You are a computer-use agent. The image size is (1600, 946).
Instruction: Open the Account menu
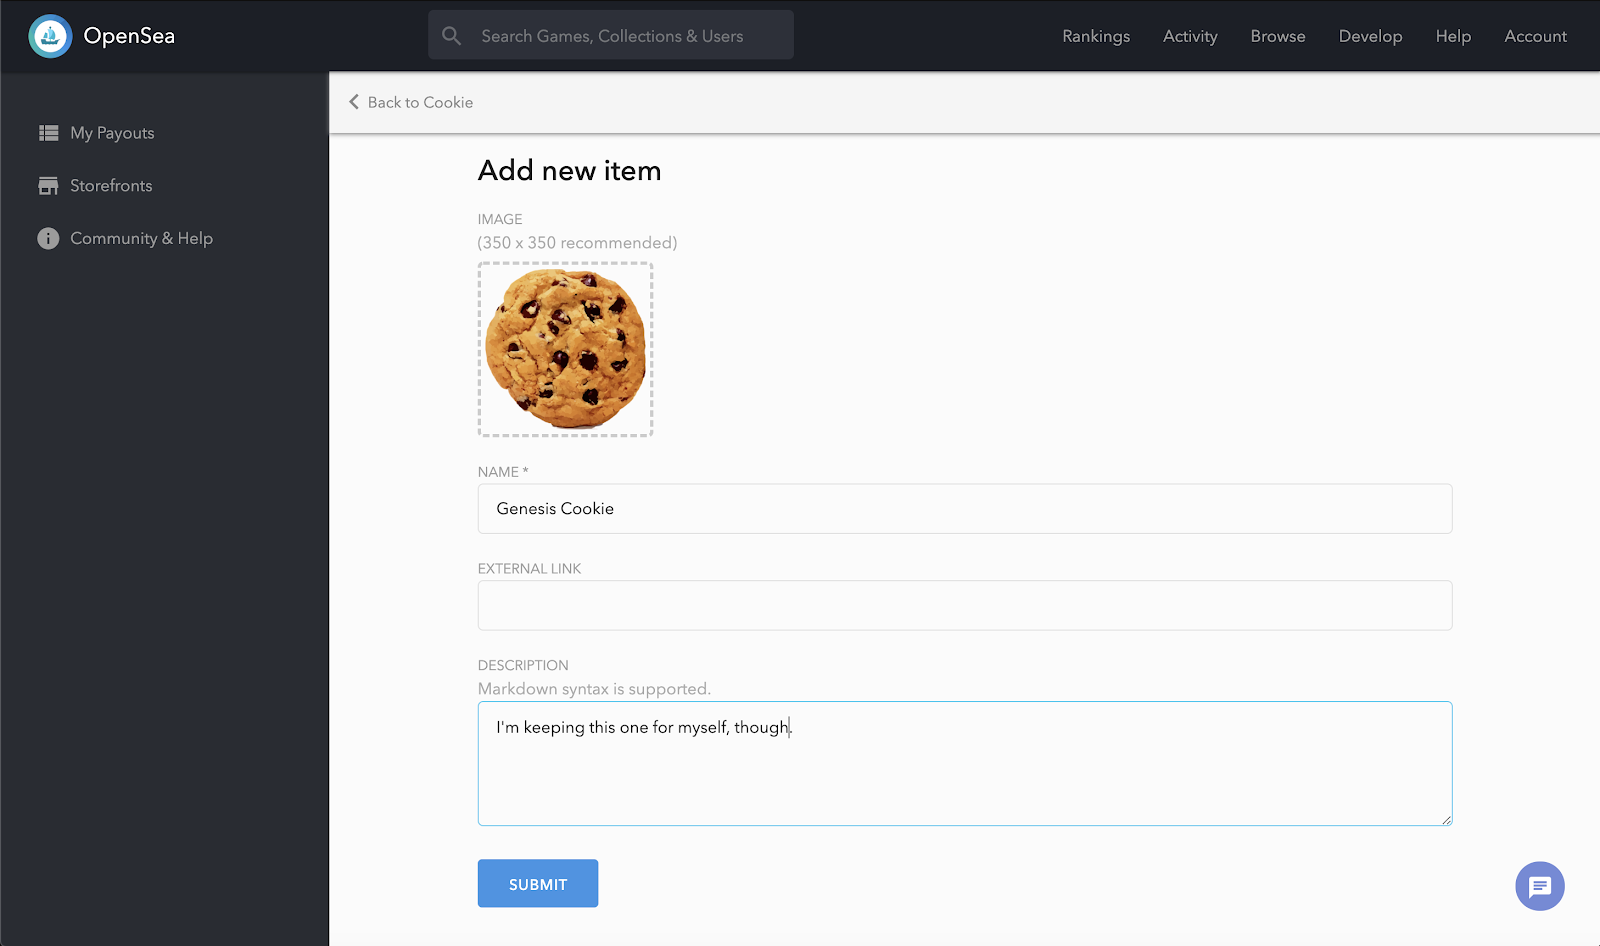click(x=1535, y=36)
